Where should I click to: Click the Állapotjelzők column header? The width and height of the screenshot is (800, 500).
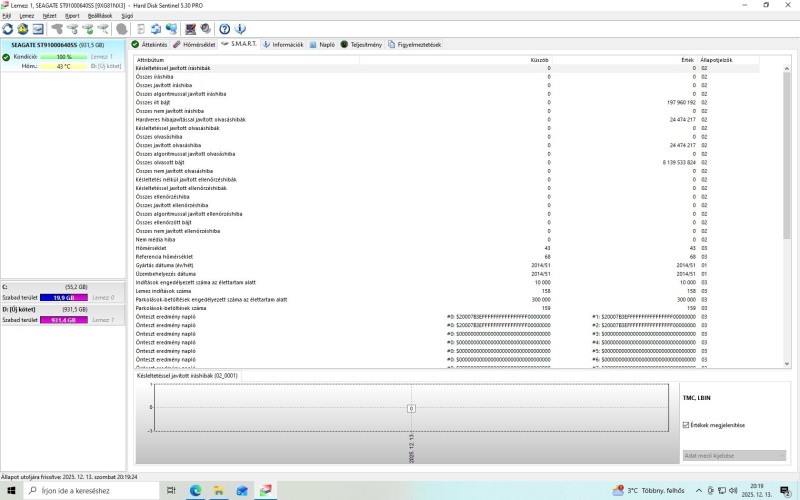coord(728,60)
